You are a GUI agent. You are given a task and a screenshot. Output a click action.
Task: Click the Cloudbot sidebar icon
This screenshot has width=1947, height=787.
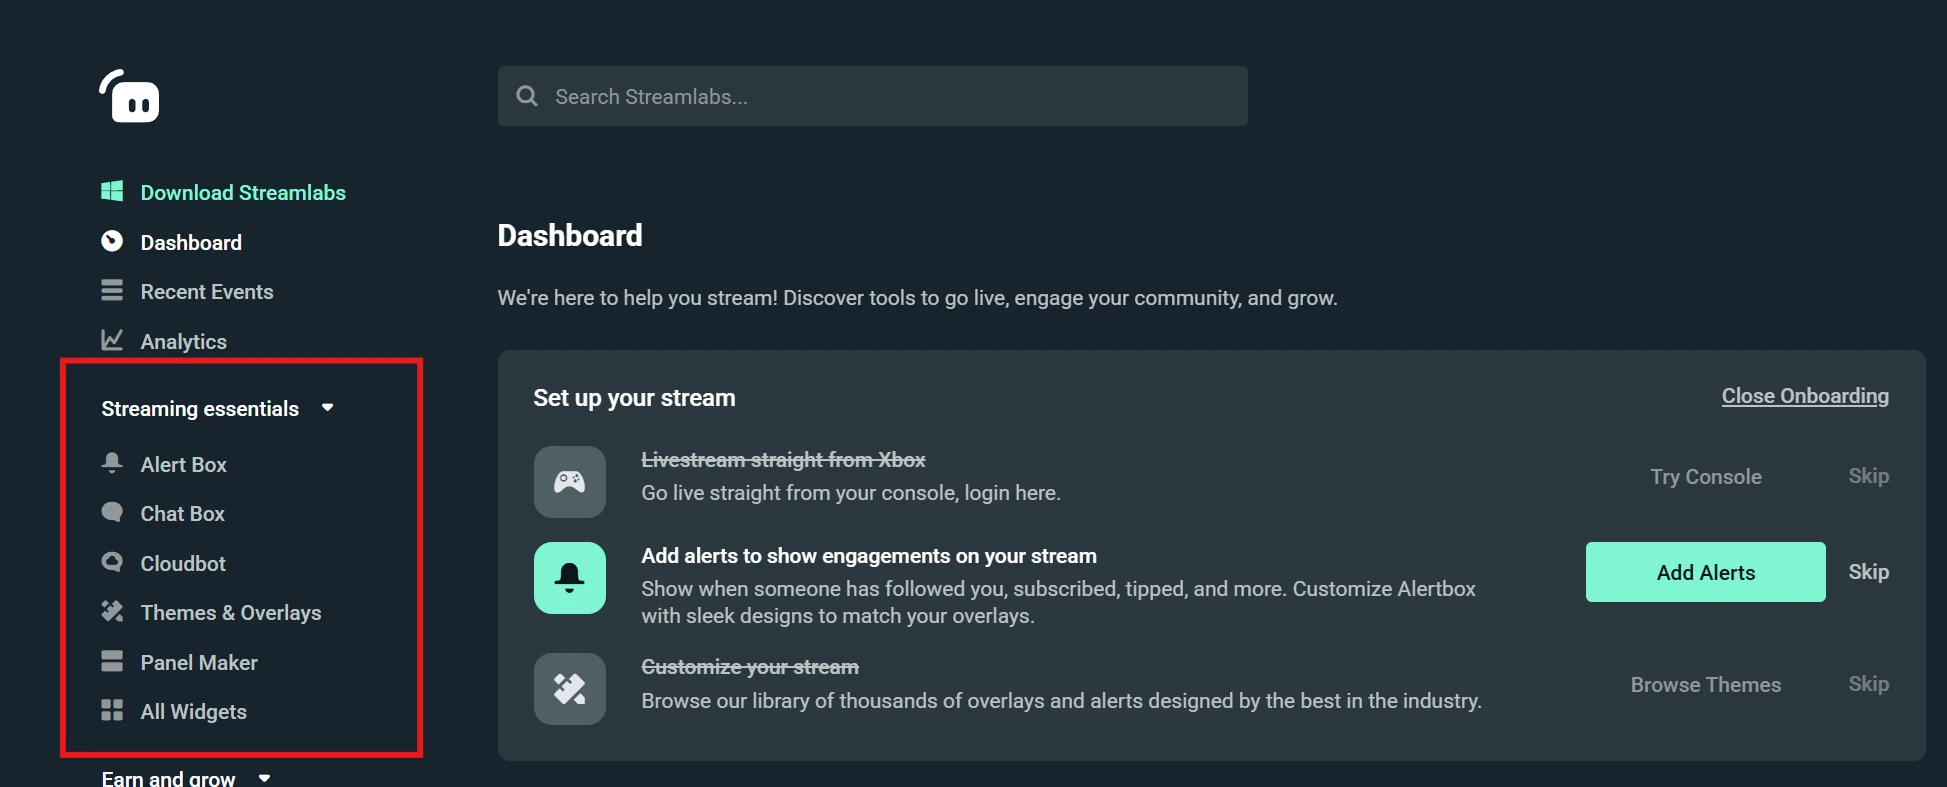point(112,562)
